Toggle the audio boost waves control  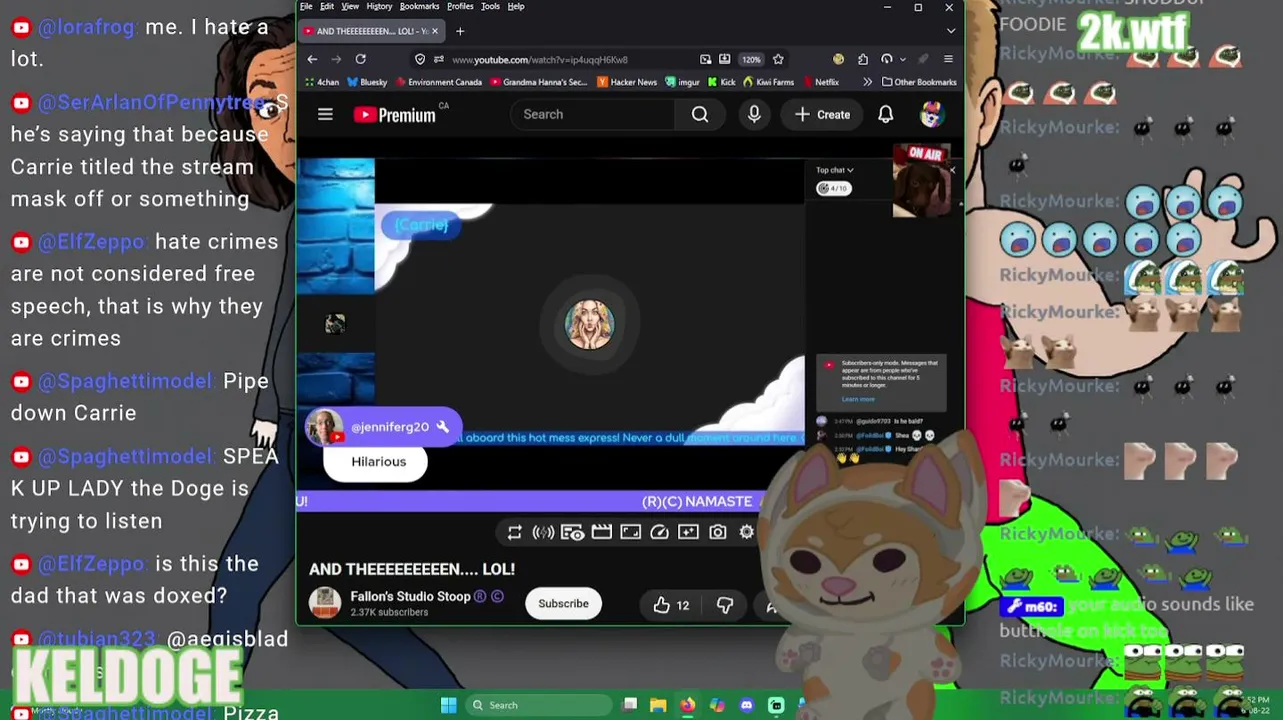pos(543,532)
